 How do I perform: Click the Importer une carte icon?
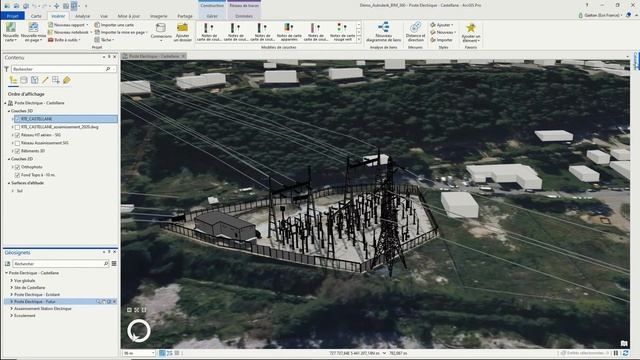tap(97, 25)
